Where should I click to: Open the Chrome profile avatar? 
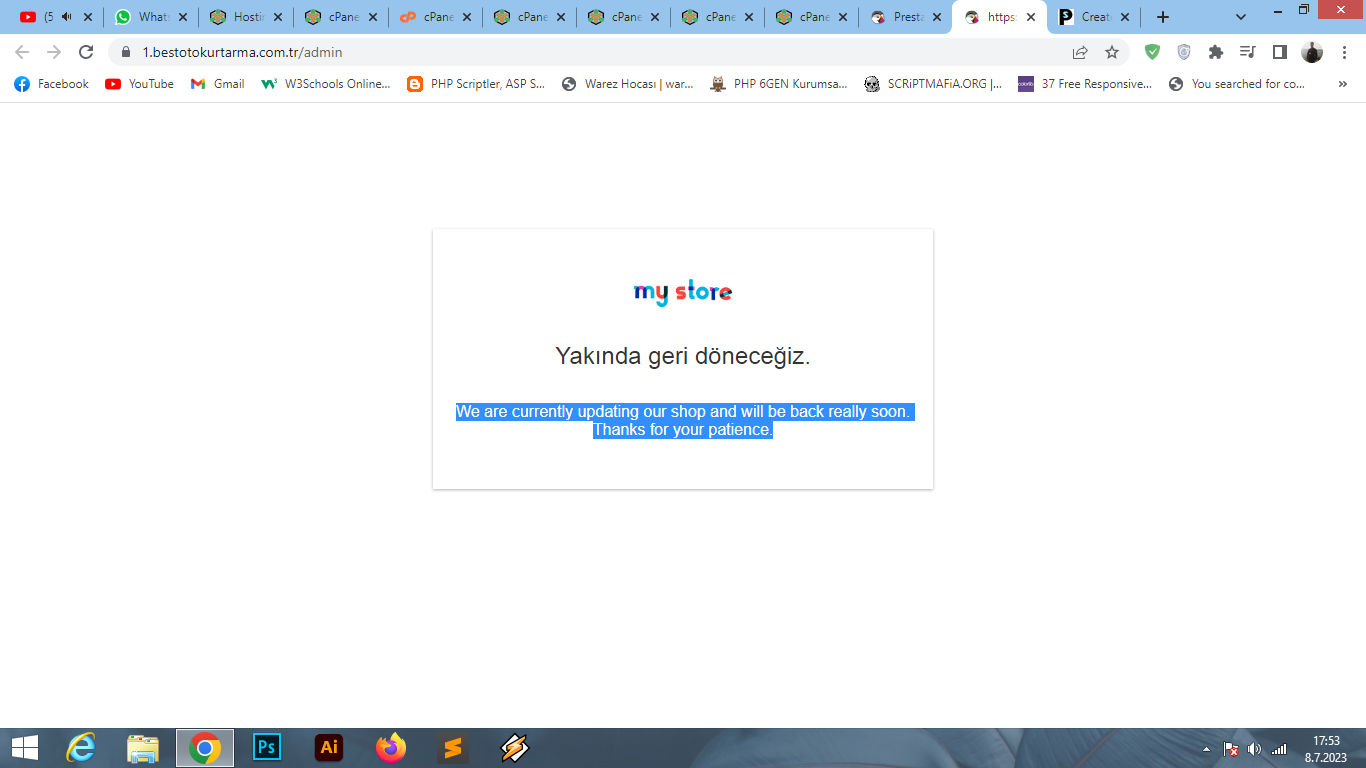pyautogui.click(x=1312, y=52)
